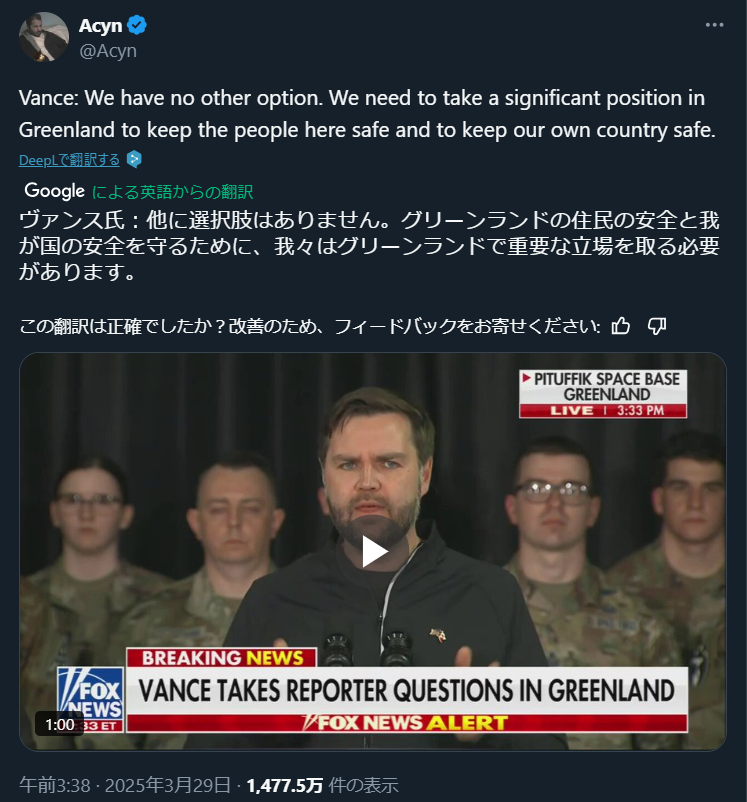The image size is (747, 802).
Task: Open the three-dot more options menu
Action: pos(714,25)
